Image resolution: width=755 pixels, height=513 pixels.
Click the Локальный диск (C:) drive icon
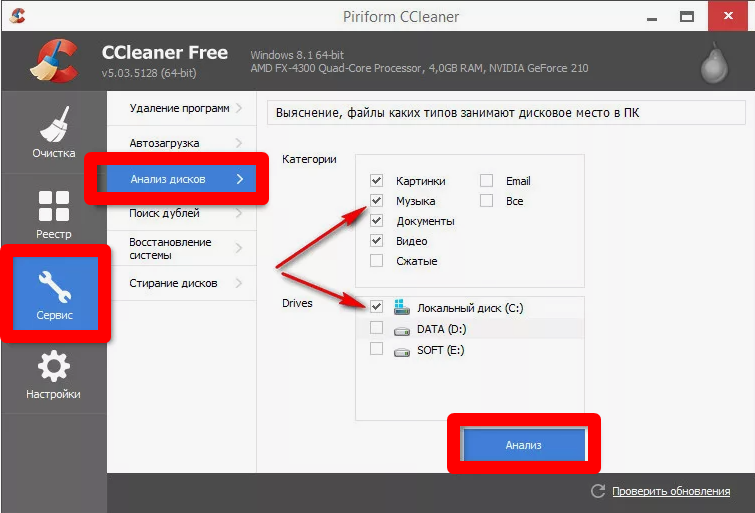pos(401,307)
